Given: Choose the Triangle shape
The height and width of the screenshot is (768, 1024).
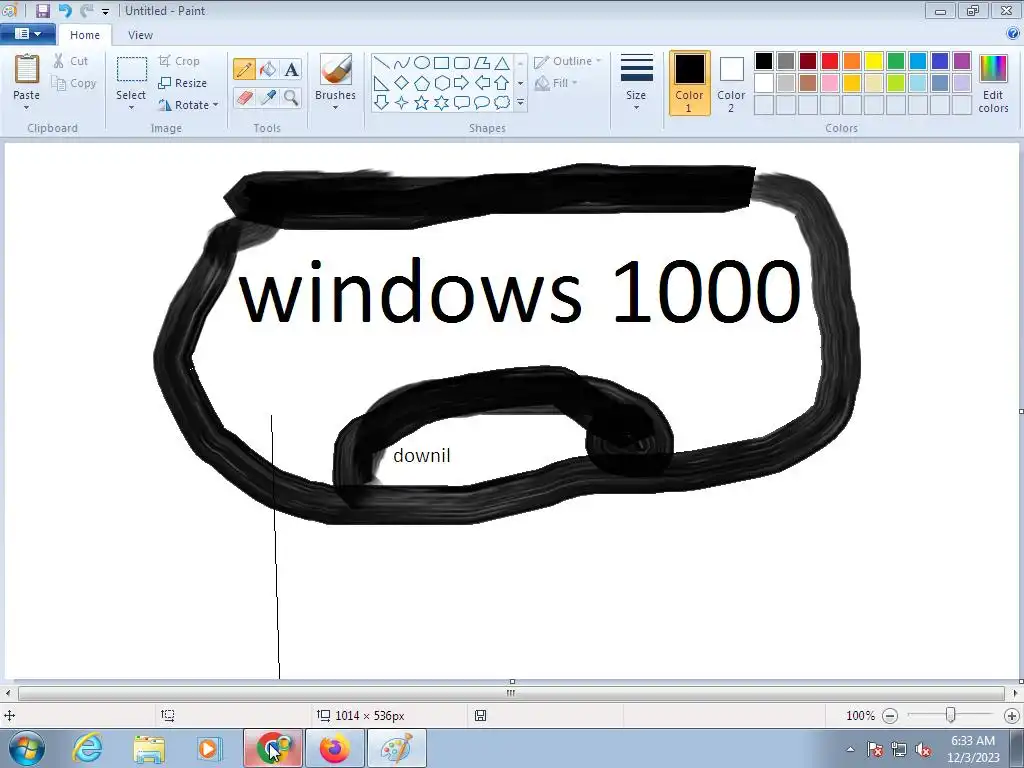Looking at the screenshot, I should pyautogui.click(x=502, y=63).
